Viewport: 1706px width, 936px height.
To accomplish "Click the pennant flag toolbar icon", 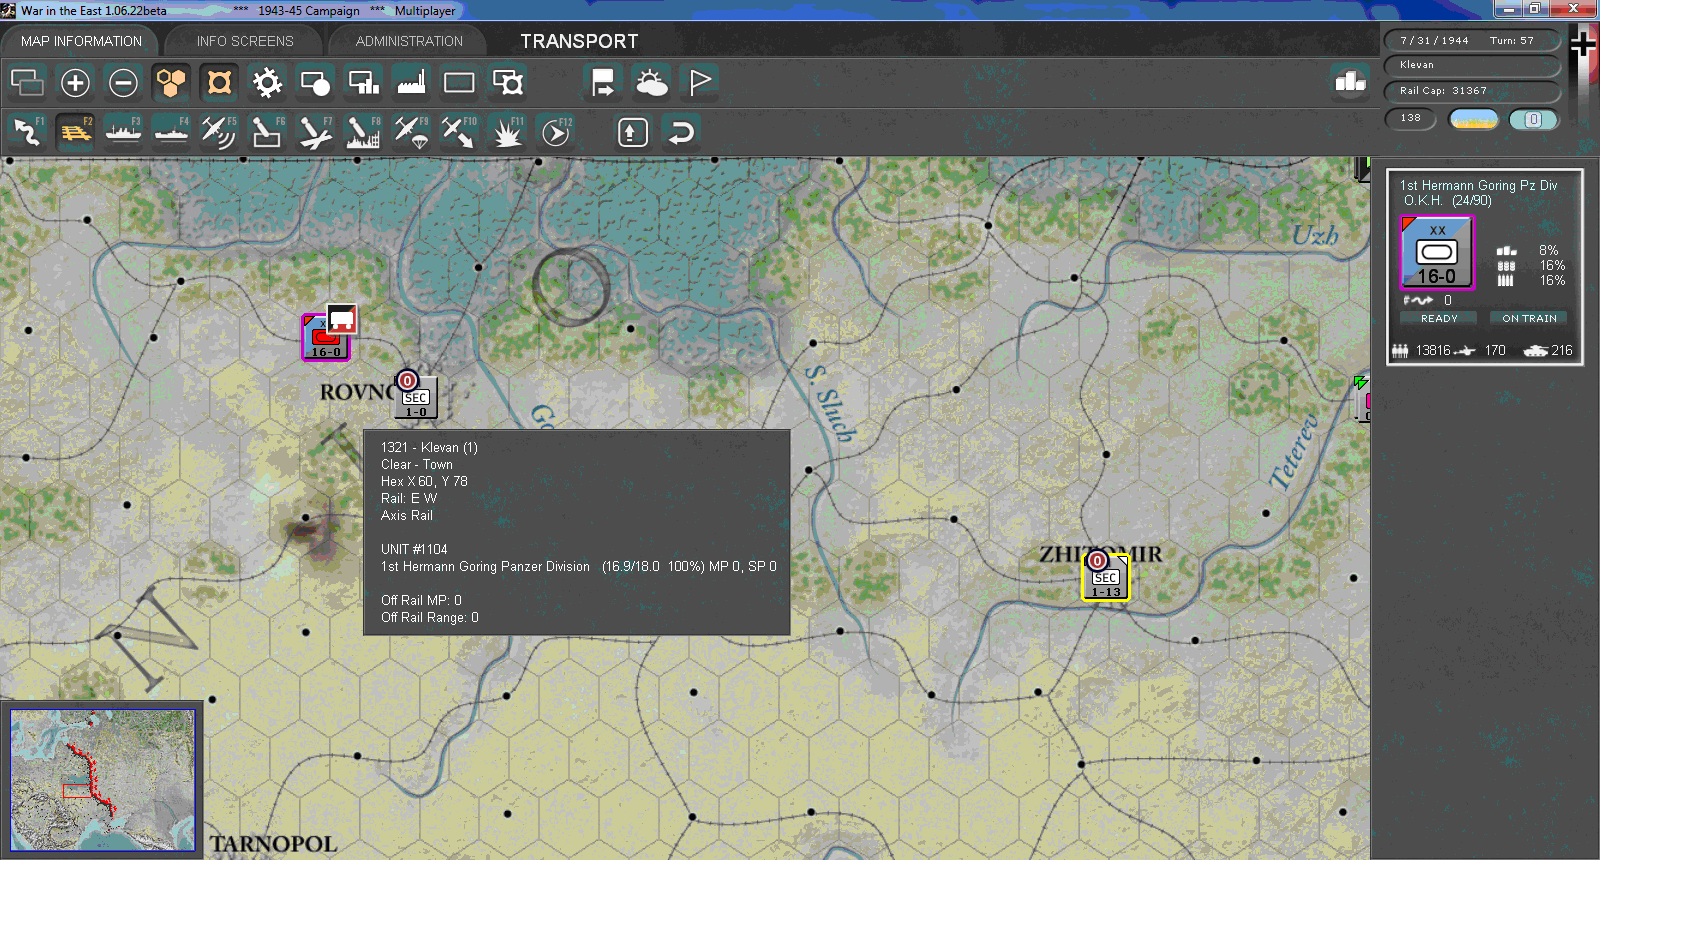I will [700, 82].
